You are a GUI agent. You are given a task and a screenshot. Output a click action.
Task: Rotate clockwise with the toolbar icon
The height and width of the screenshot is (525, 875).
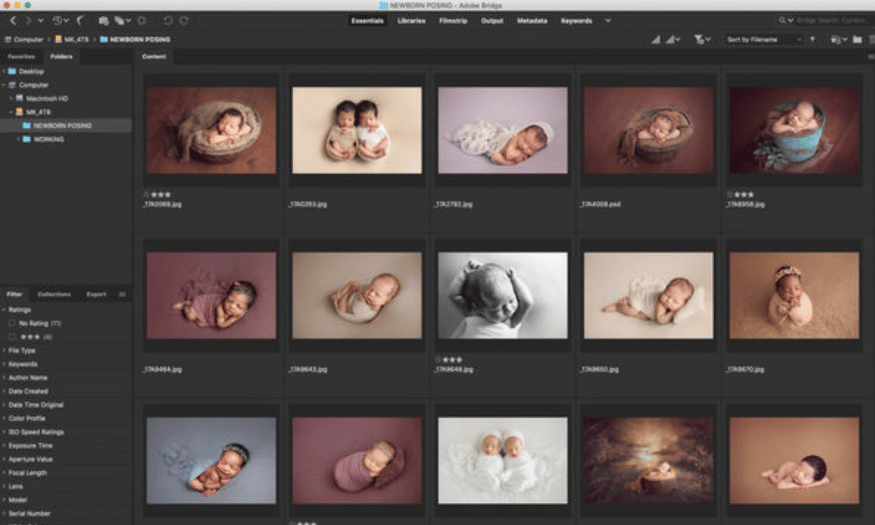(x=184, y=21)
